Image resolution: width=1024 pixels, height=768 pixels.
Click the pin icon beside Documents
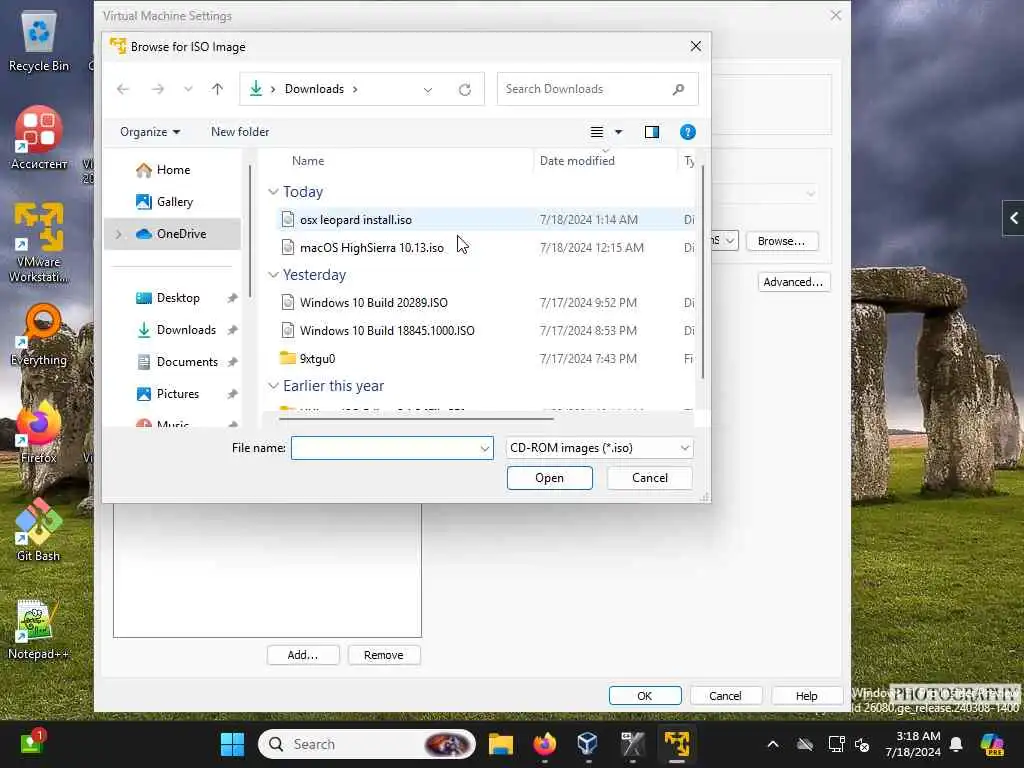232,362
